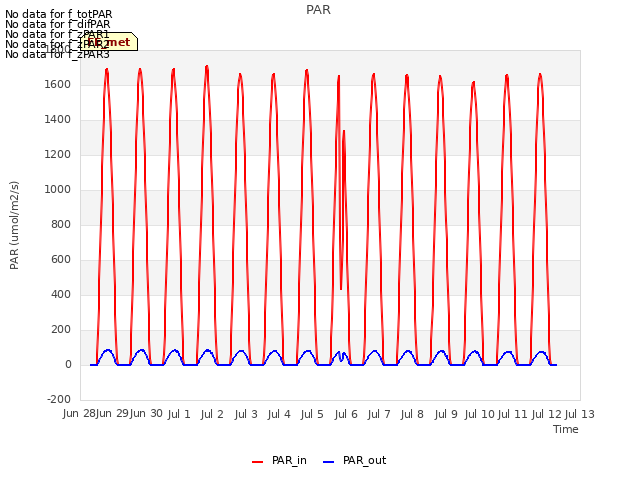Click the x-axis label Time
640x480 pixels.
click(x=566, y=429)
